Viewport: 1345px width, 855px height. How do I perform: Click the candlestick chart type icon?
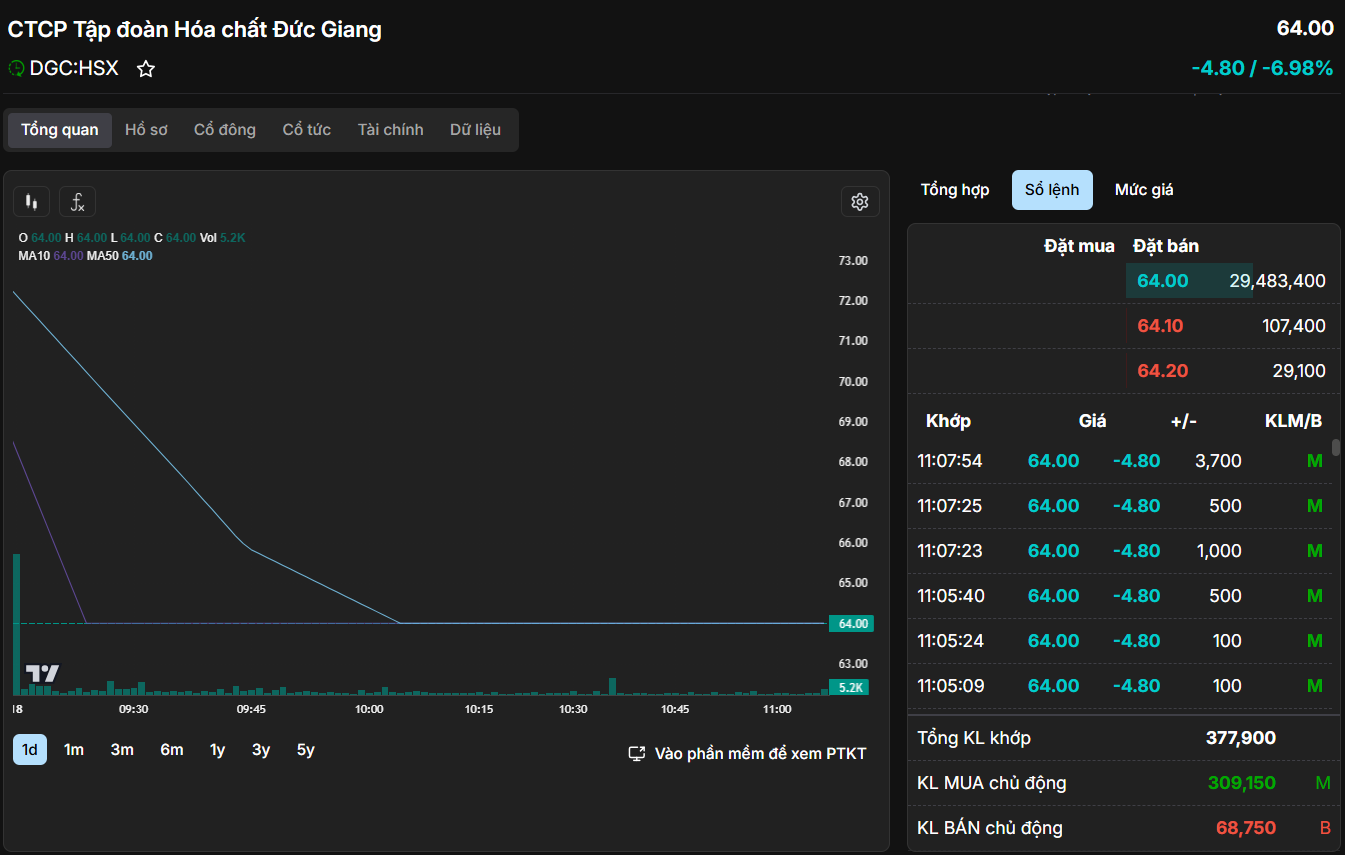click(31, 202)
